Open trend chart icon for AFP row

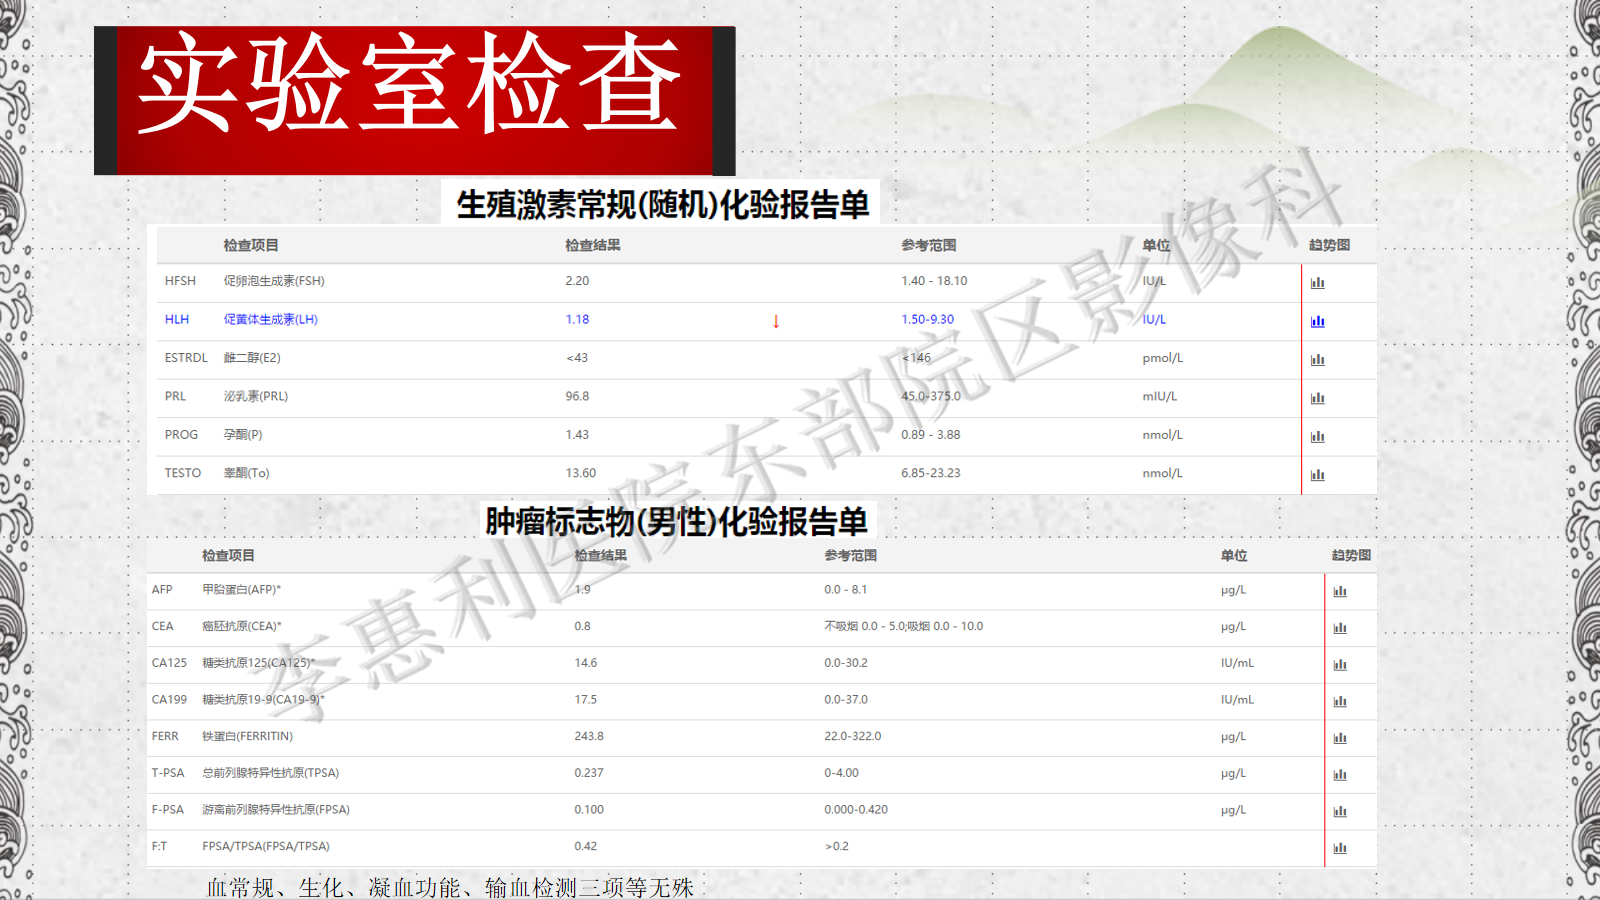1340,591
